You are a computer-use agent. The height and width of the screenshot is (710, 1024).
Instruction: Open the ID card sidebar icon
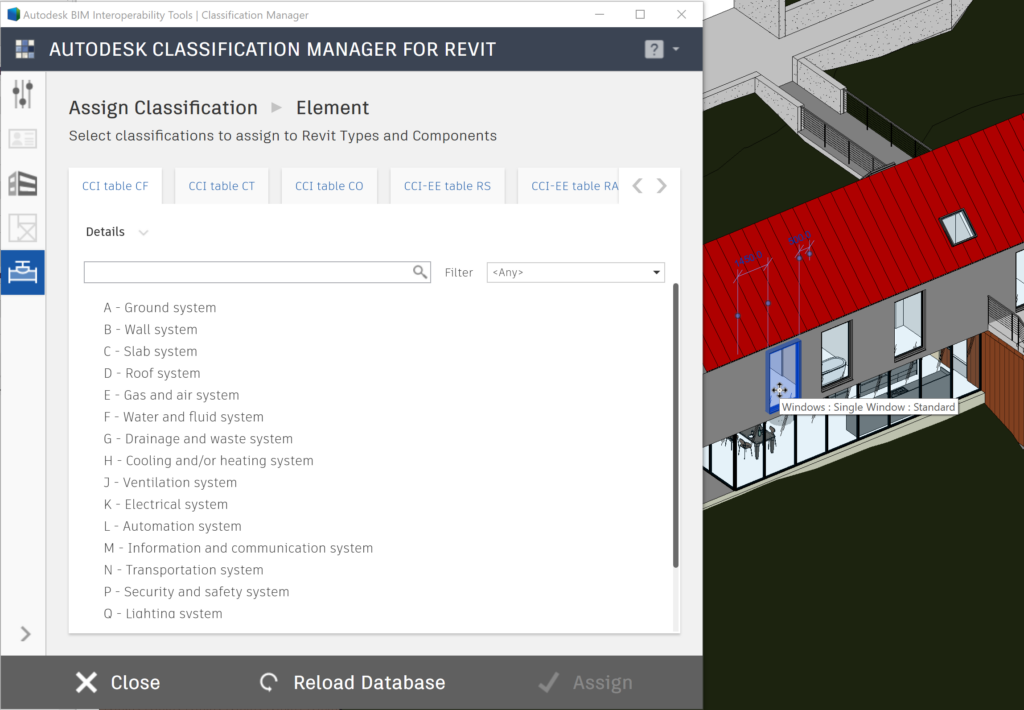(x=23, y=138)
